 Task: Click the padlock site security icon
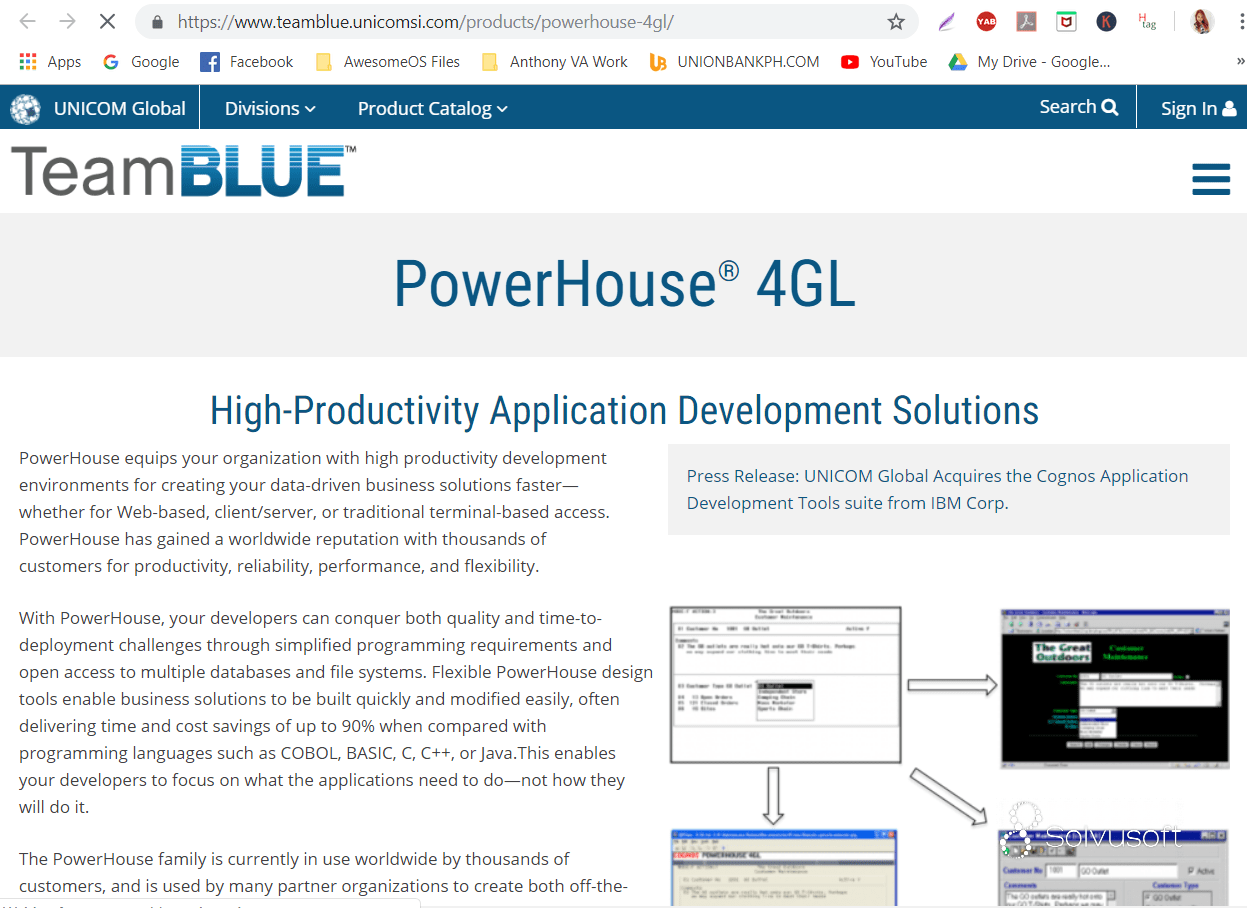tap(156, 22)
